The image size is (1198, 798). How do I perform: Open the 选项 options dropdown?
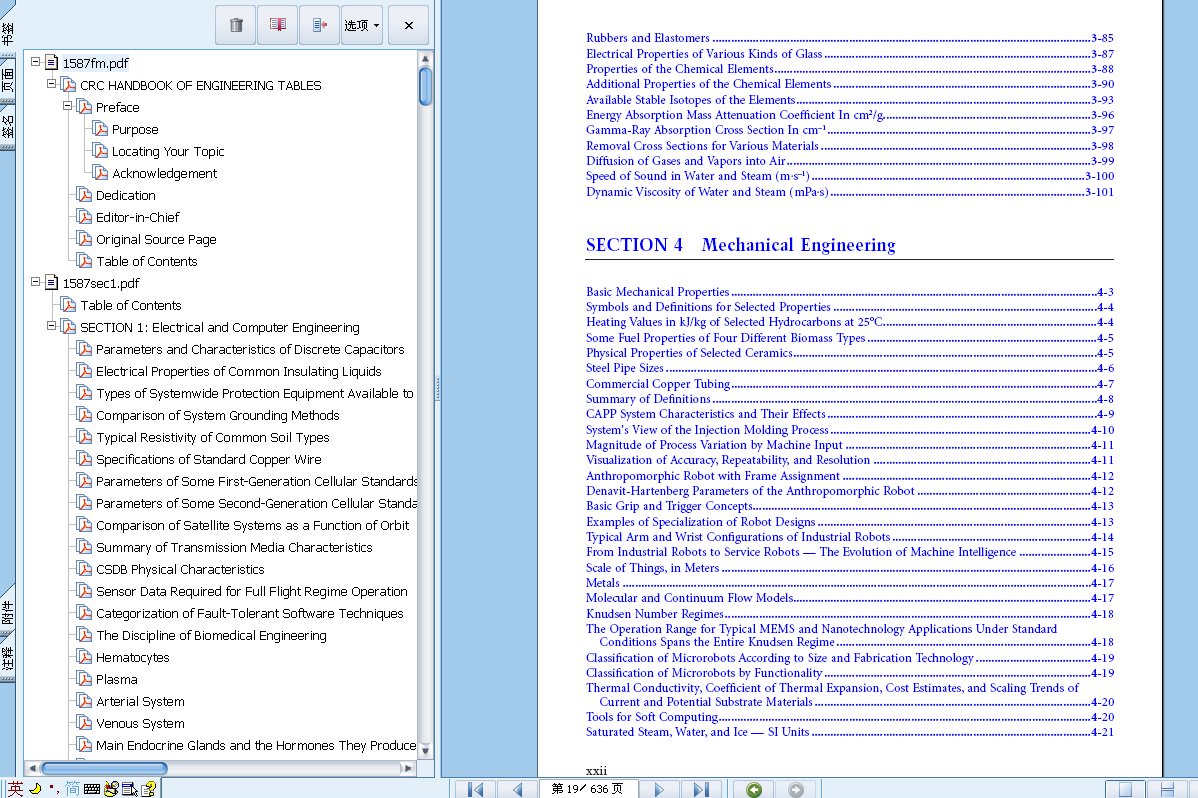point(361,25)
